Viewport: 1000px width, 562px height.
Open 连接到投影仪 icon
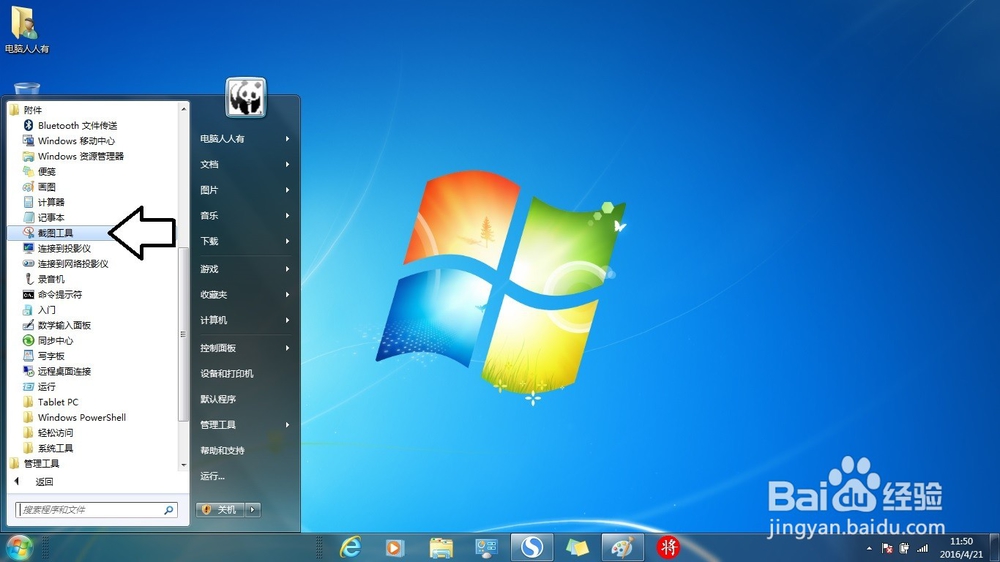click(28, 248)
